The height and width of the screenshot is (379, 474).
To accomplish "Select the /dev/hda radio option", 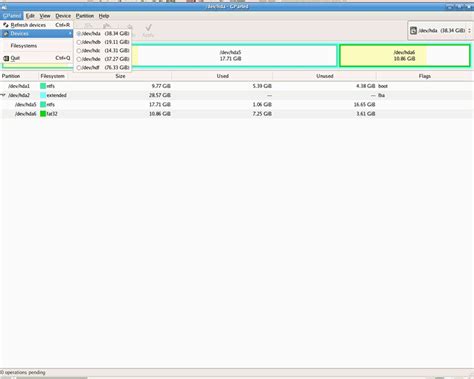I will 79,34.
